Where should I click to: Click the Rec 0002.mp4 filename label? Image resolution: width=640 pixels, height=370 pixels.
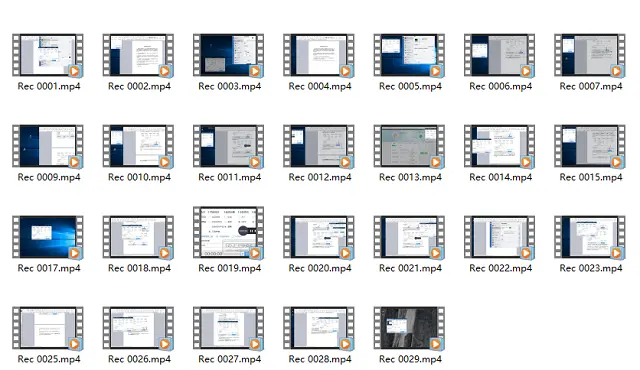[x=139, y=86]
